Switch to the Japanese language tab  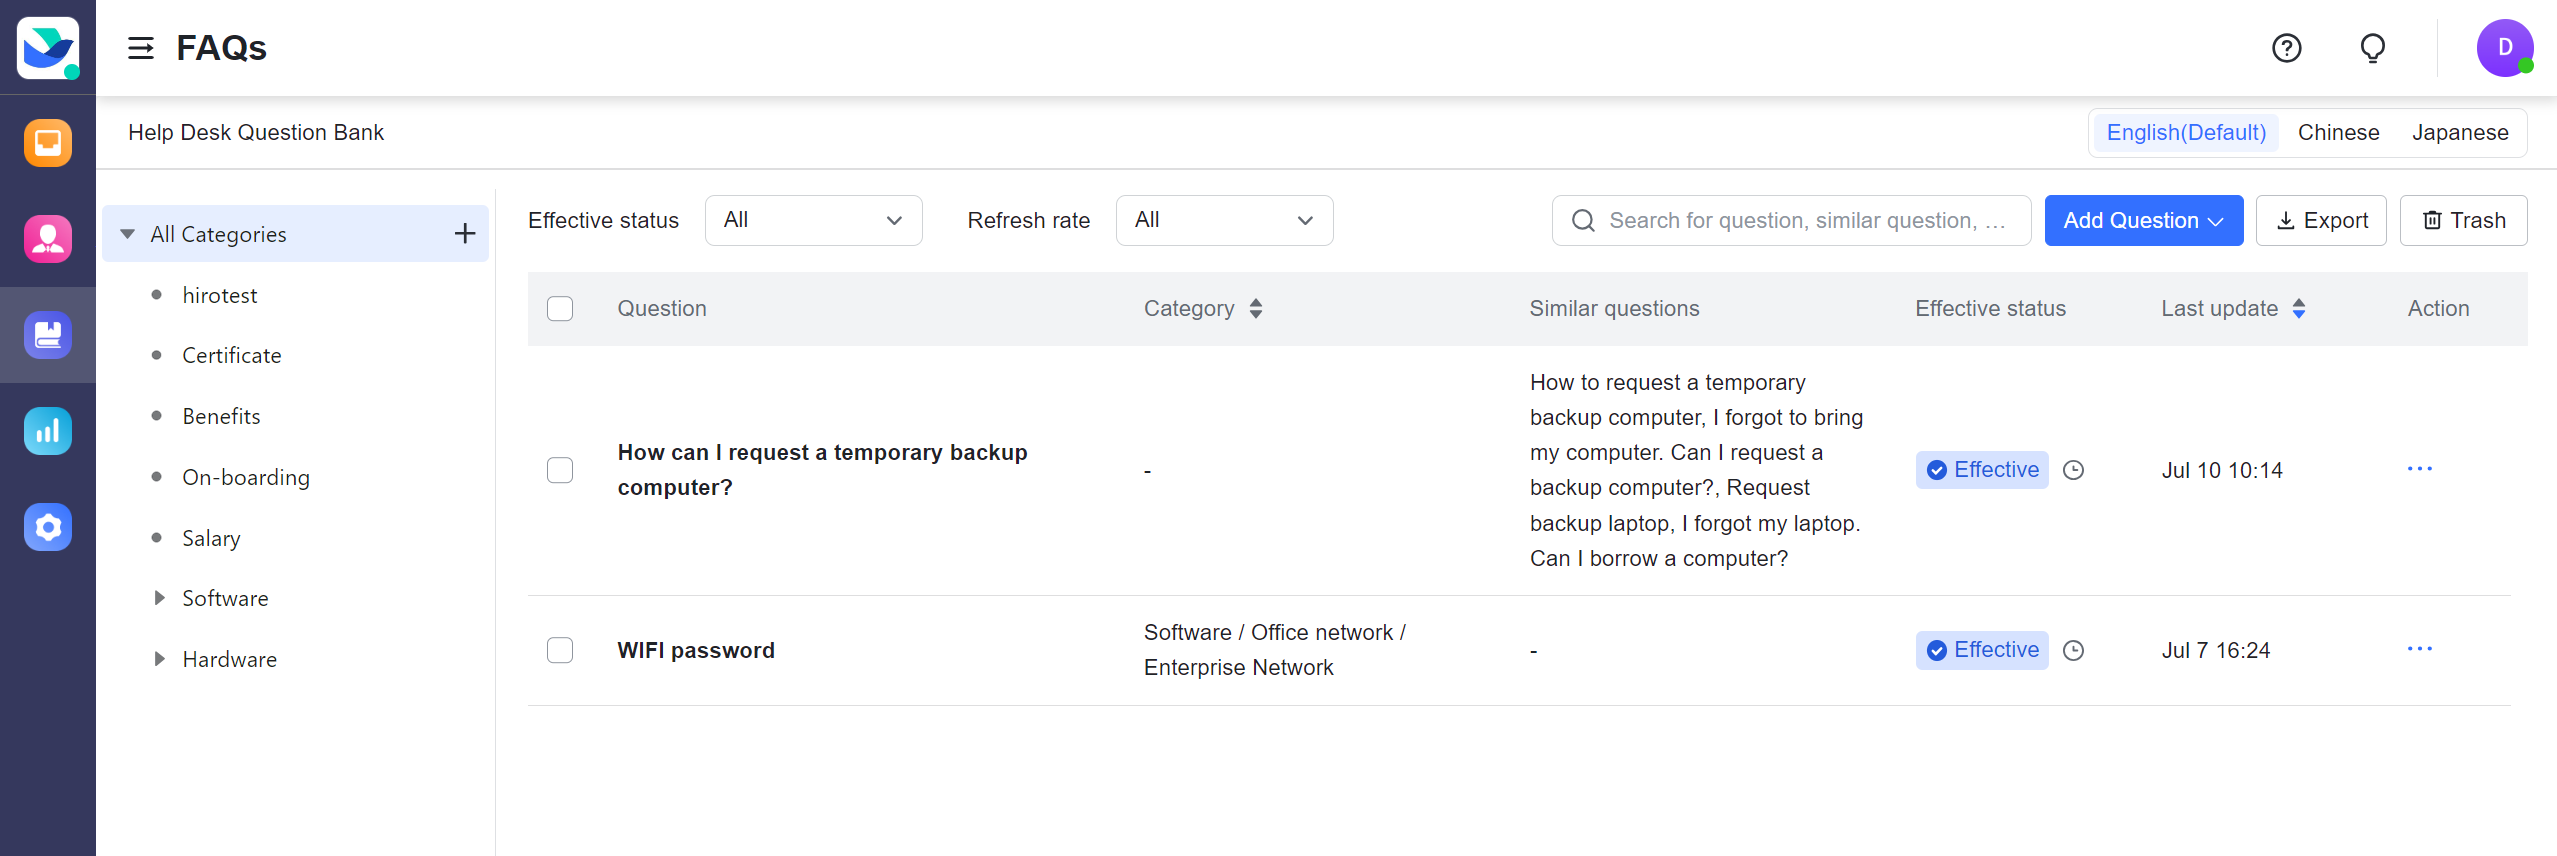pyautogui.click(x=2459, y=133)
